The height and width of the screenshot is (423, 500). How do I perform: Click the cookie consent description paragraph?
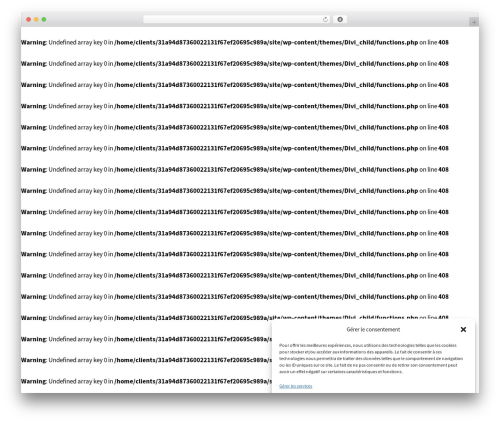coord(371,358)
